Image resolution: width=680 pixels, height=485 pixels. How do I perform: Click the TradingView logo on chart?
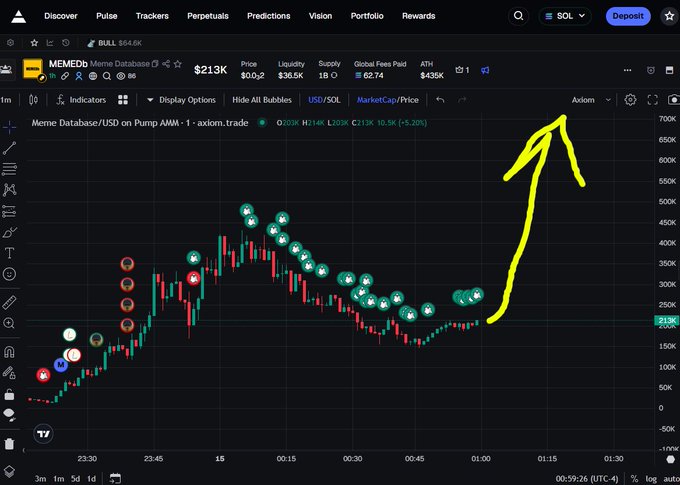click(43, 434)
